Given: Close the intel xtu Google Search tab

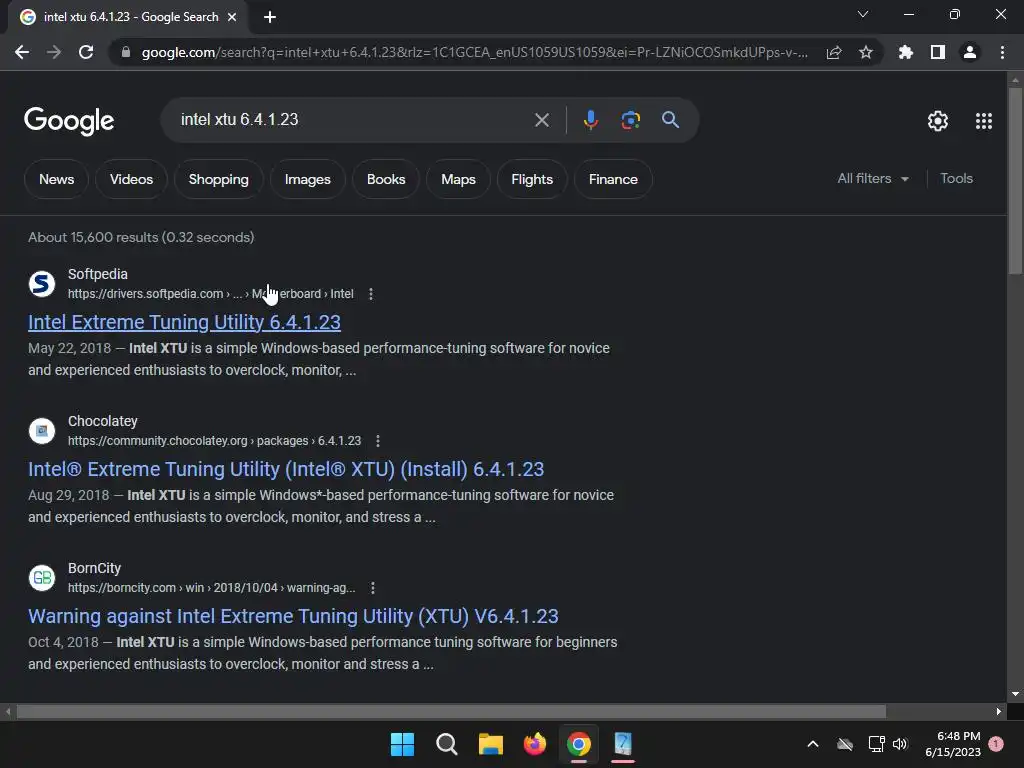Looking at the screenshot, I should point(232,17).
